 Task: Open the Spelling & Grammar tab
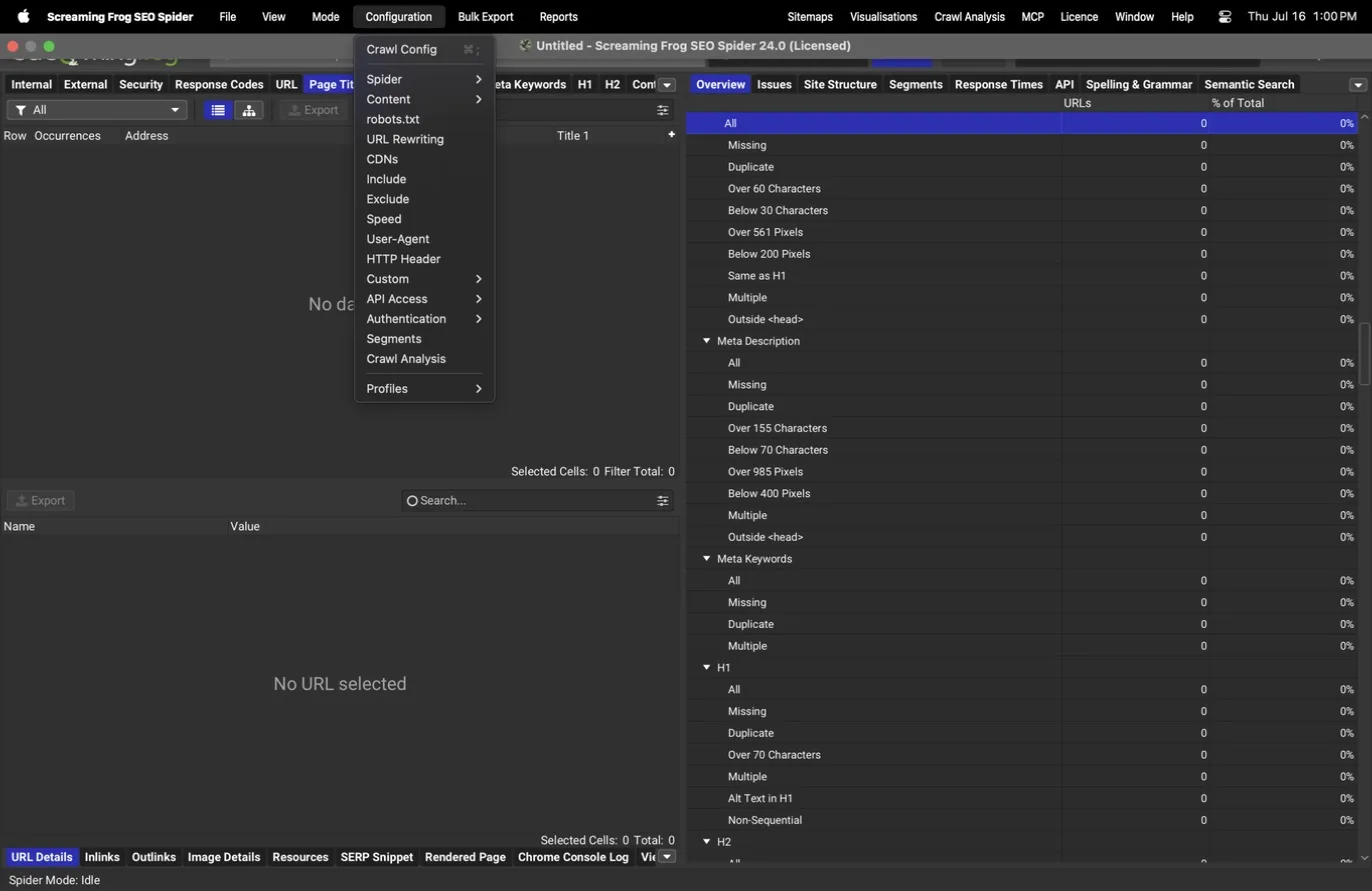click(x=1139, y=85)
